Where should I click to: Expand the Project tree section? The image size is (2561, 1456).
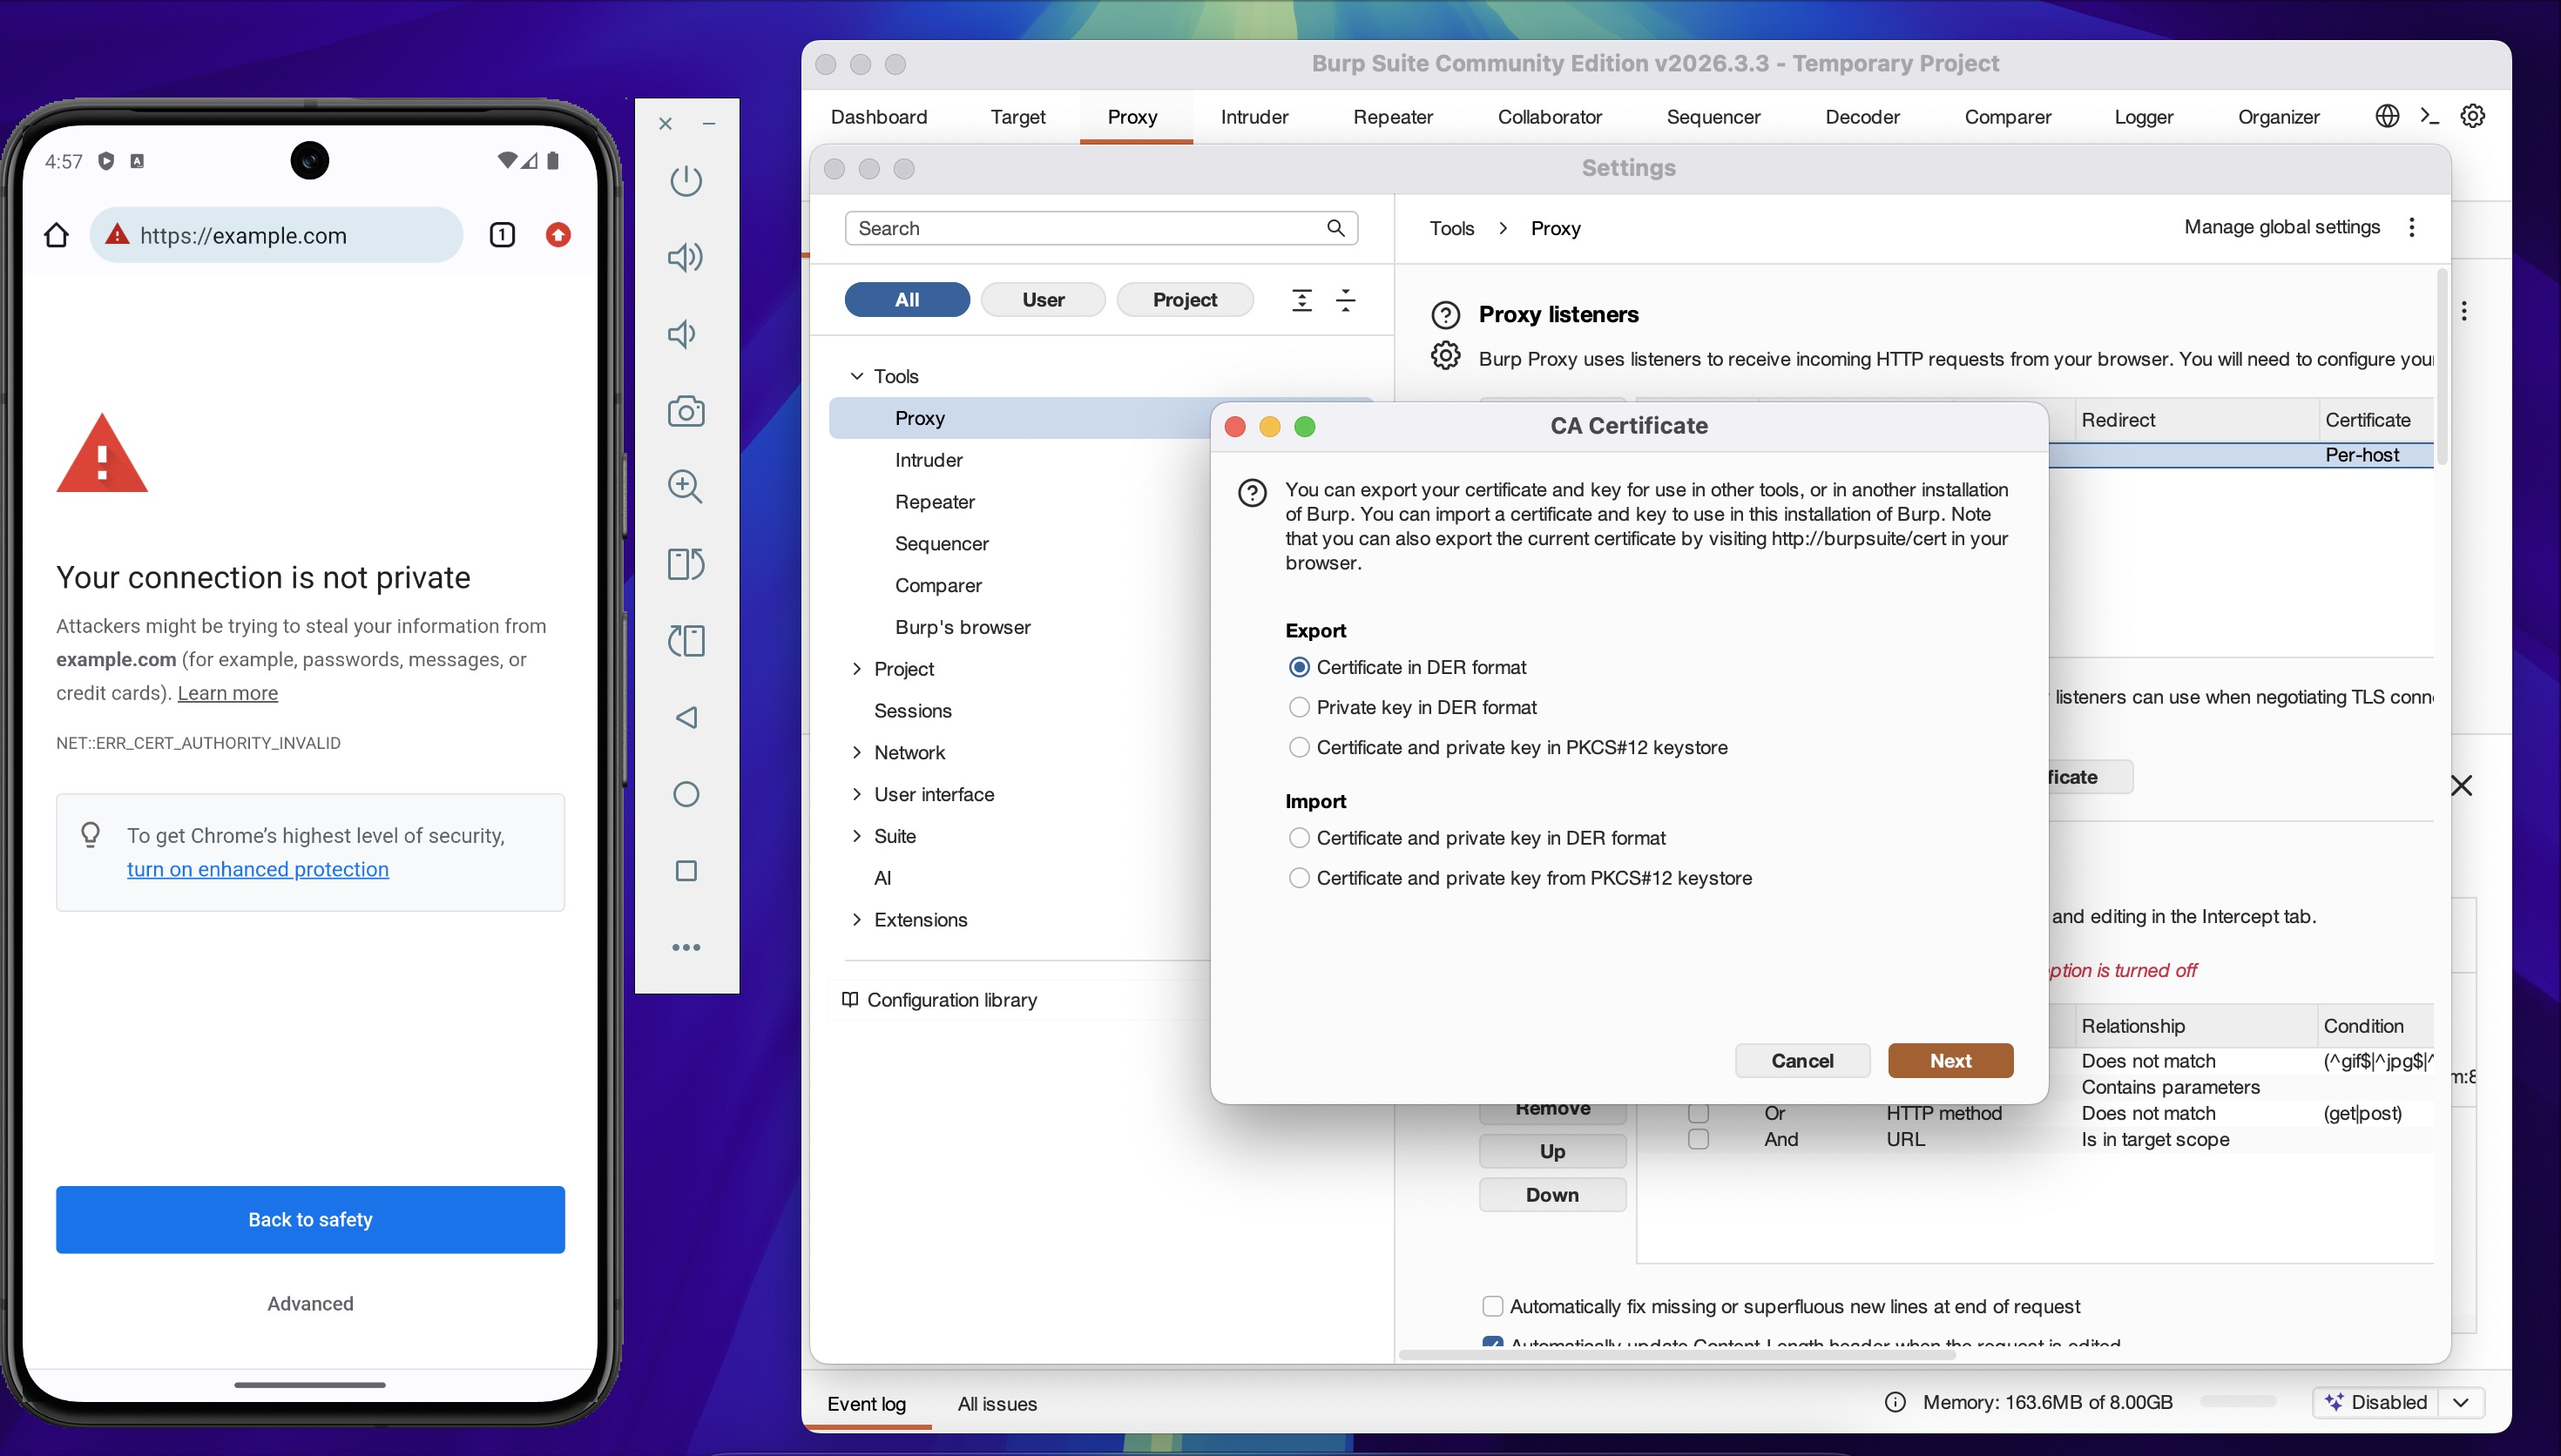tap(856, 669)
